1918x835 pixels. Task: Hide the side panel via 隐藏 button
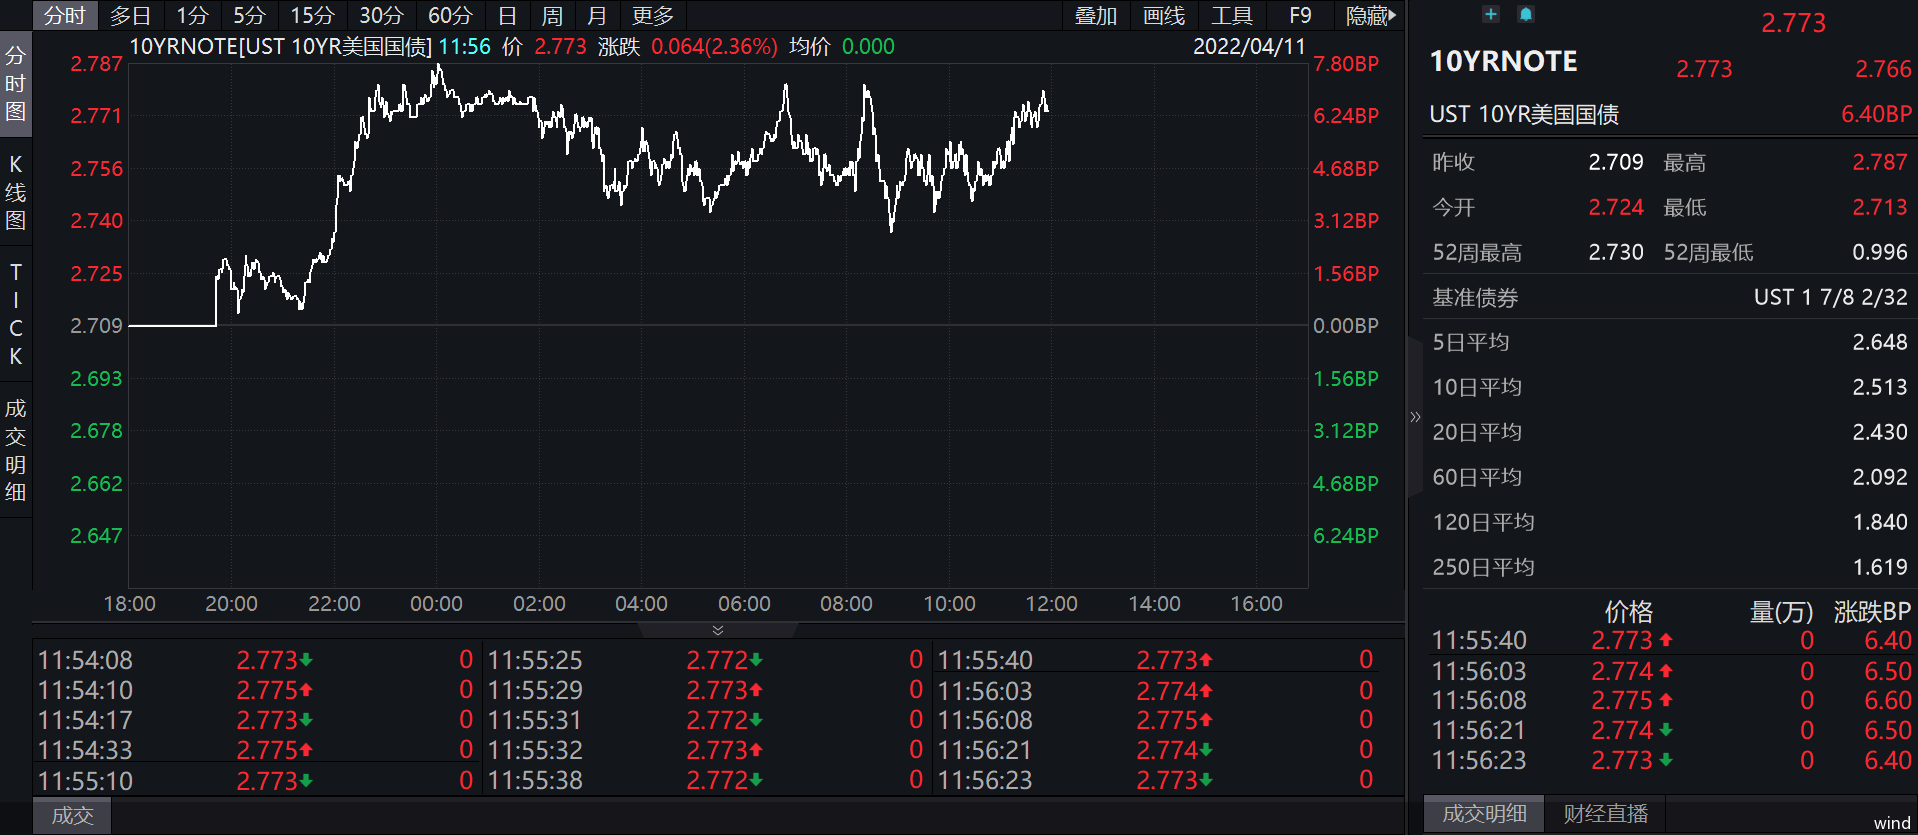point(1370,16)
